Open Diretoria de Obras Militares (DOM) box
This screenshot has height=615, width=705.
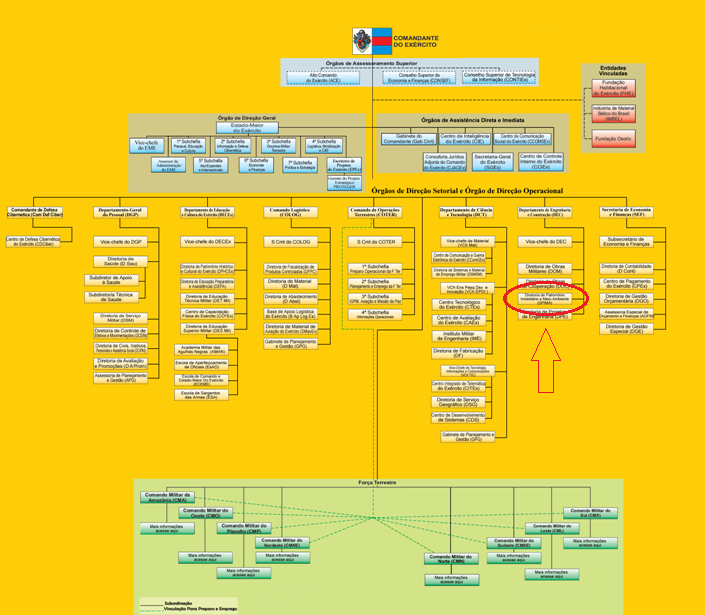coord(545,269)
